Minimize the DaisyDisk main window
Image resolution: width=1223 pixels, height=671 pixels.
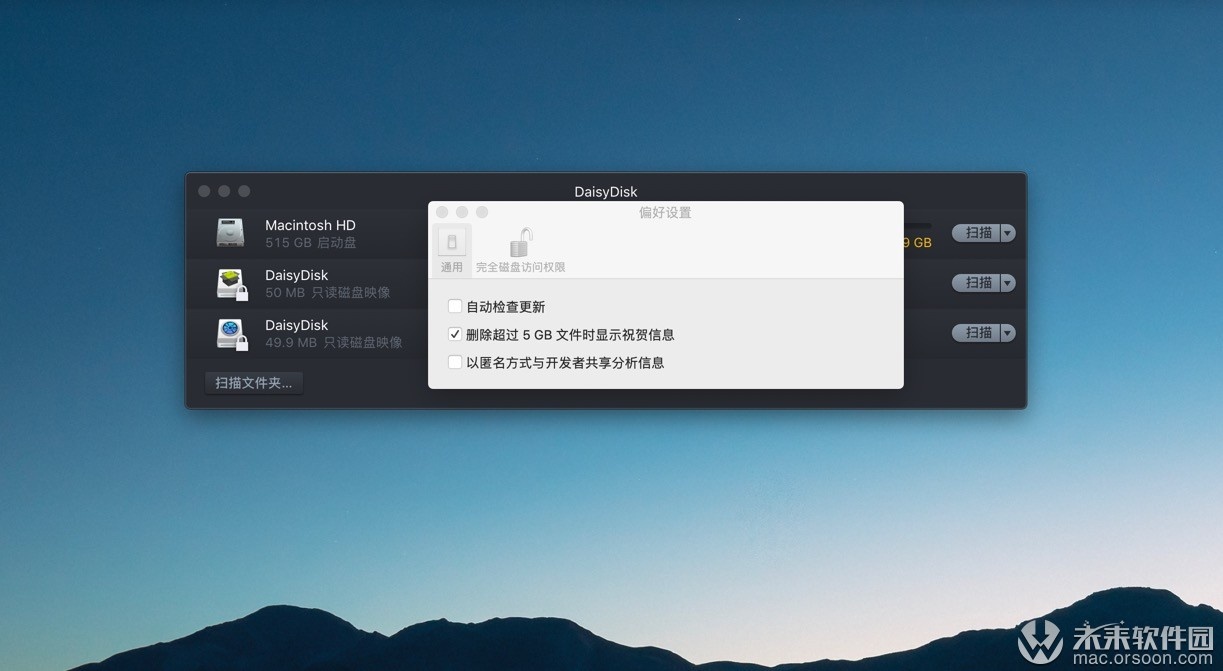point(224,191)
